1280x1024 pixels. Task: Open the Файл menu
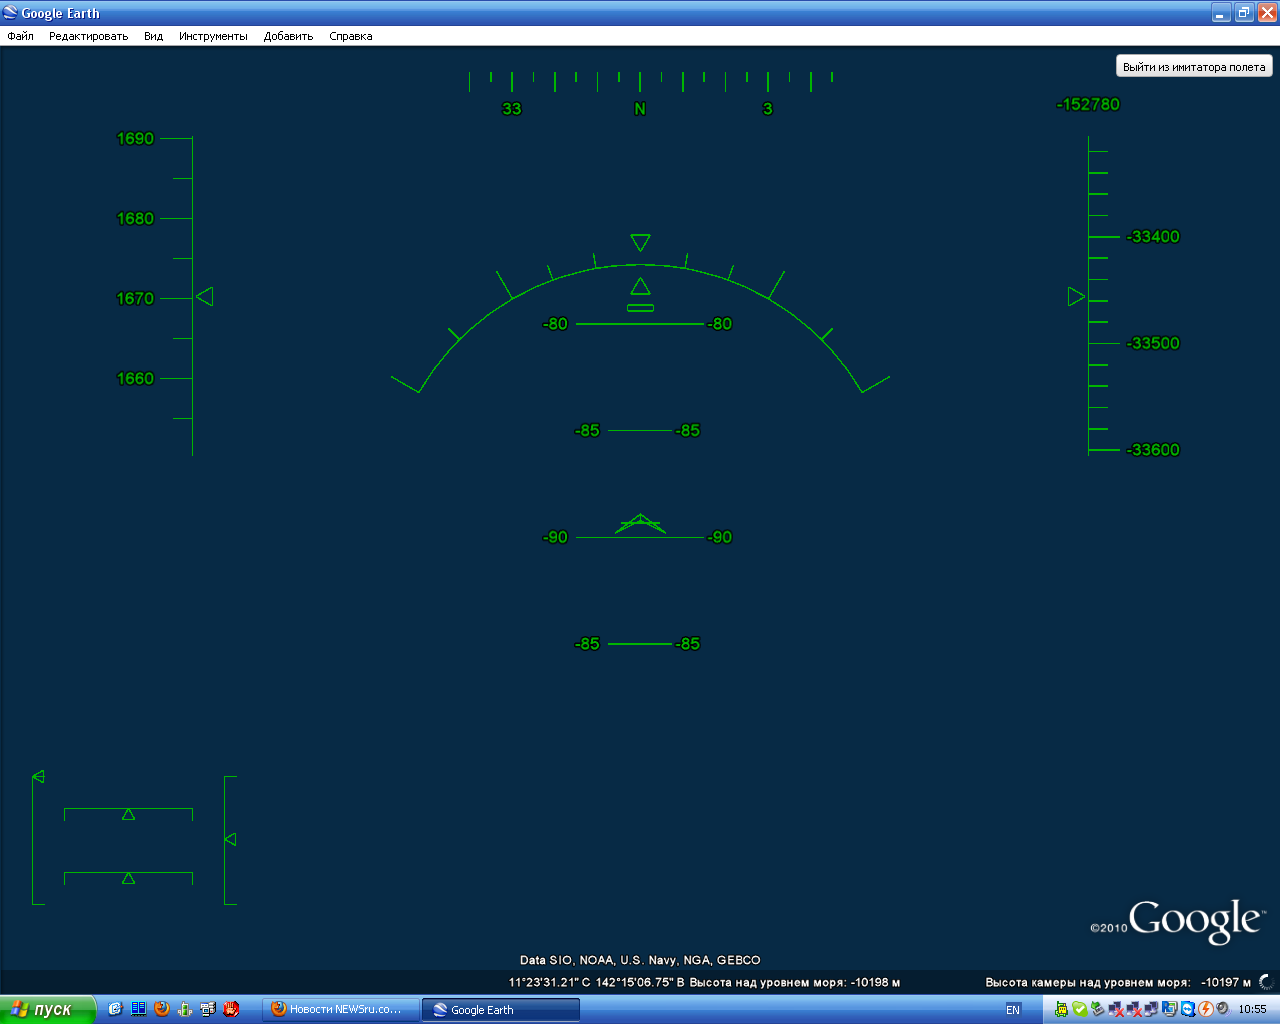(20, 36)
